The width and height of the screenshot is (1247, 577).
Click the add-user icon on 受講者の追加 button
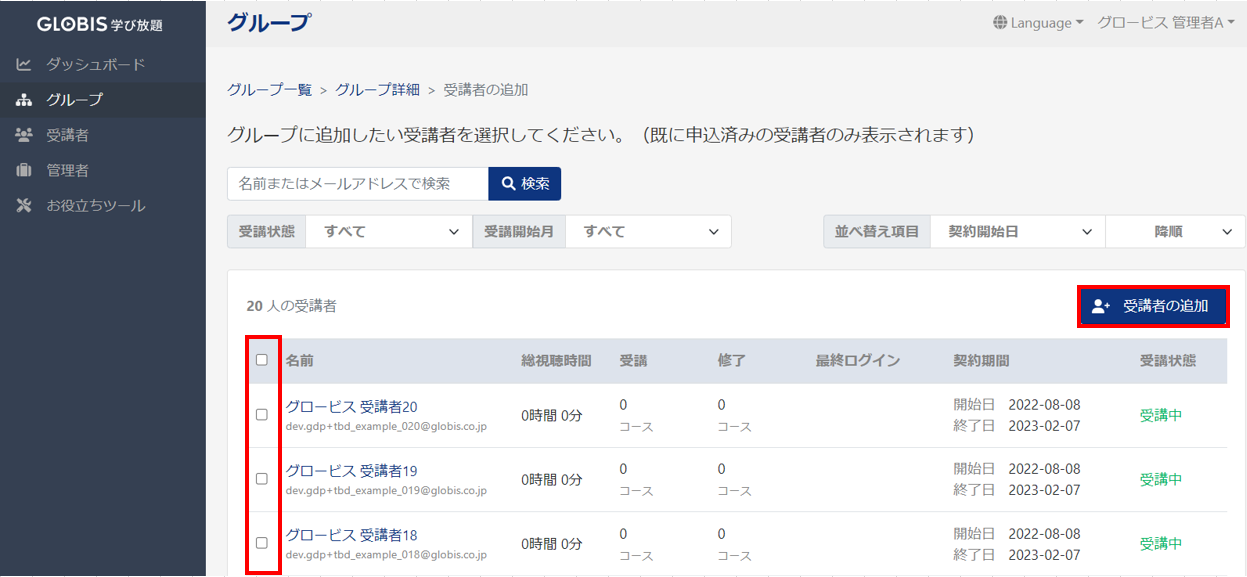click(1101, 307)
